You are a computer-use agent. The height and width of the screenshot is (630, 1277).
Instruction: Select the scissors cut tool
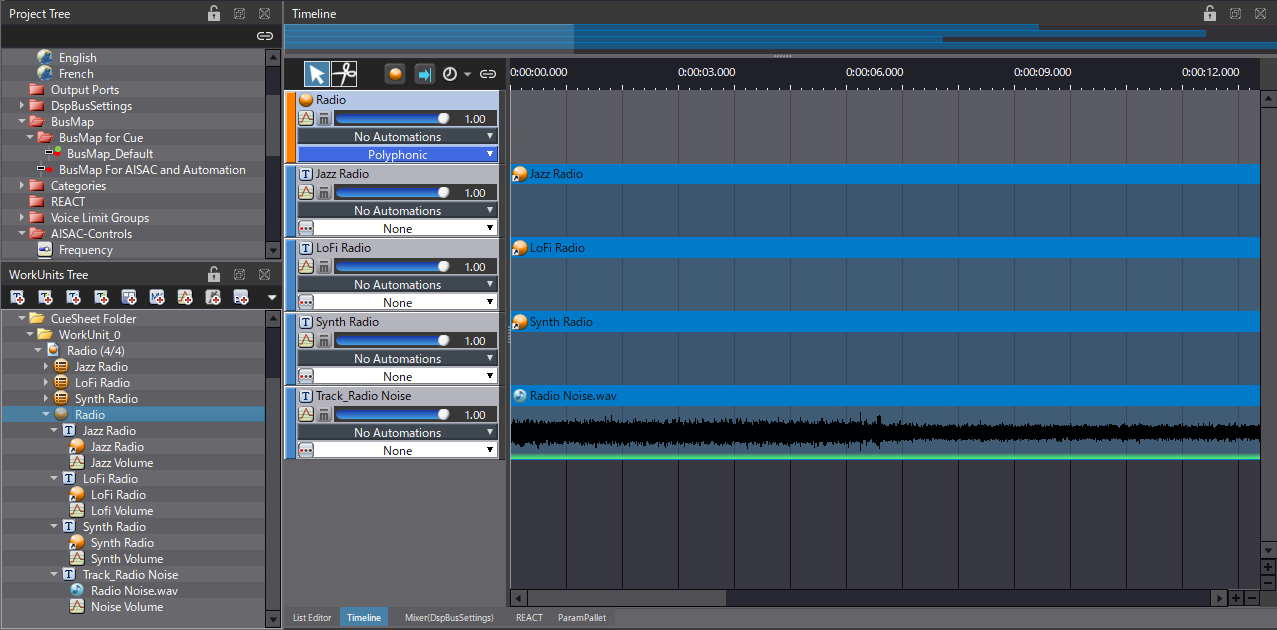pos(344,74)
